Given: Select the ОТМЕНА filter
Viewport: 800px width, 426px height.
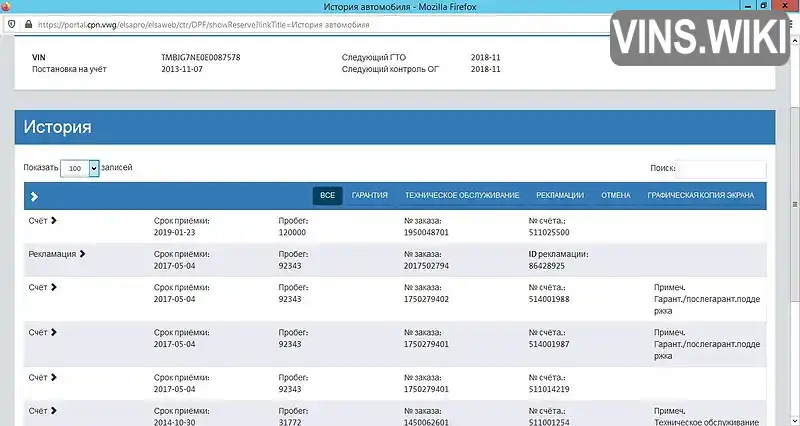Looking at the screenshot, I should pos(616,195).
